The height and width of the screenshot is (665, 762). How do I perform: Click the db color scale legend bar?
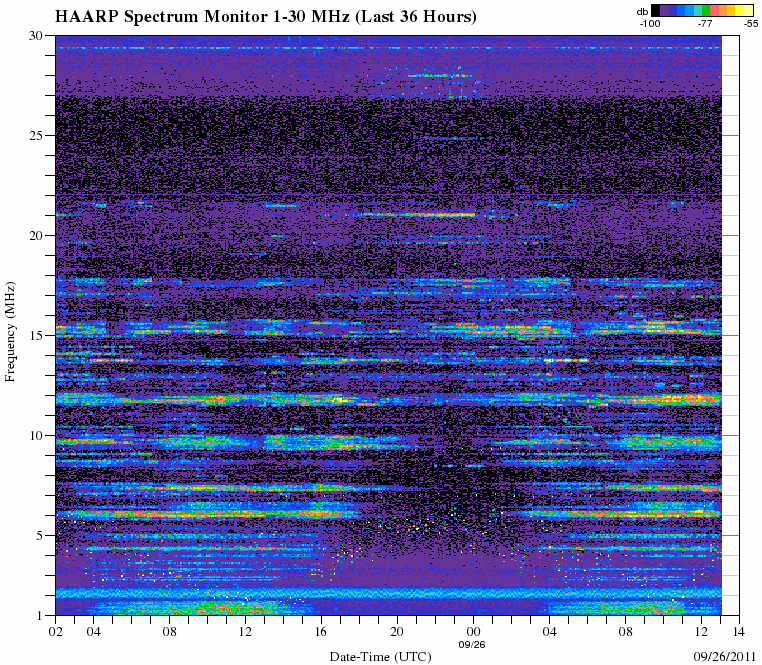tap(702, 10)
